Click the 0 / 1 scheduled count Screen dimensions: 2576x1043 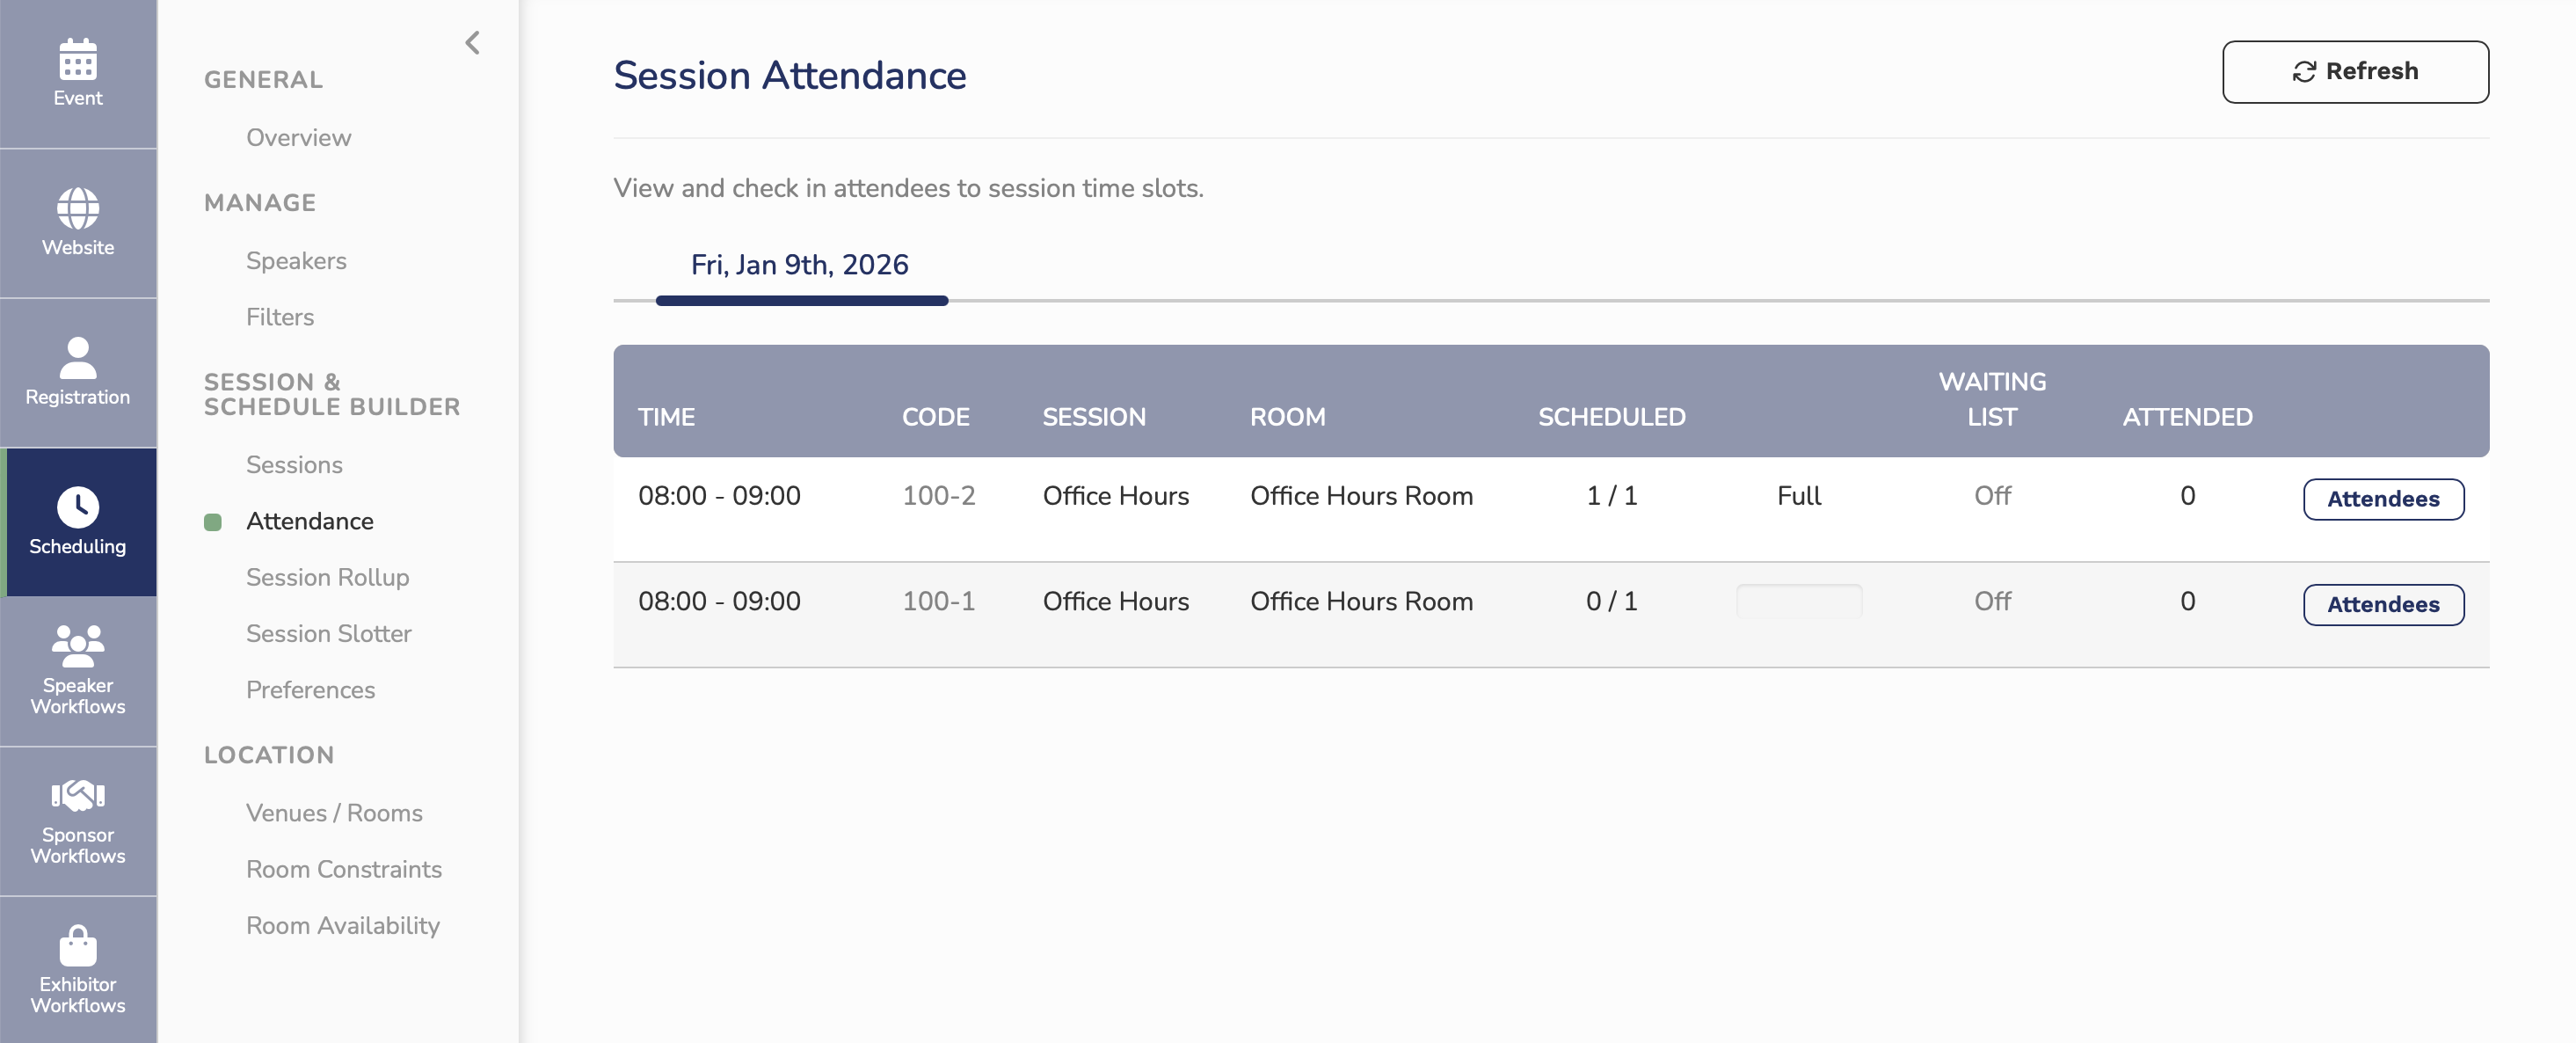[1612, 601]
